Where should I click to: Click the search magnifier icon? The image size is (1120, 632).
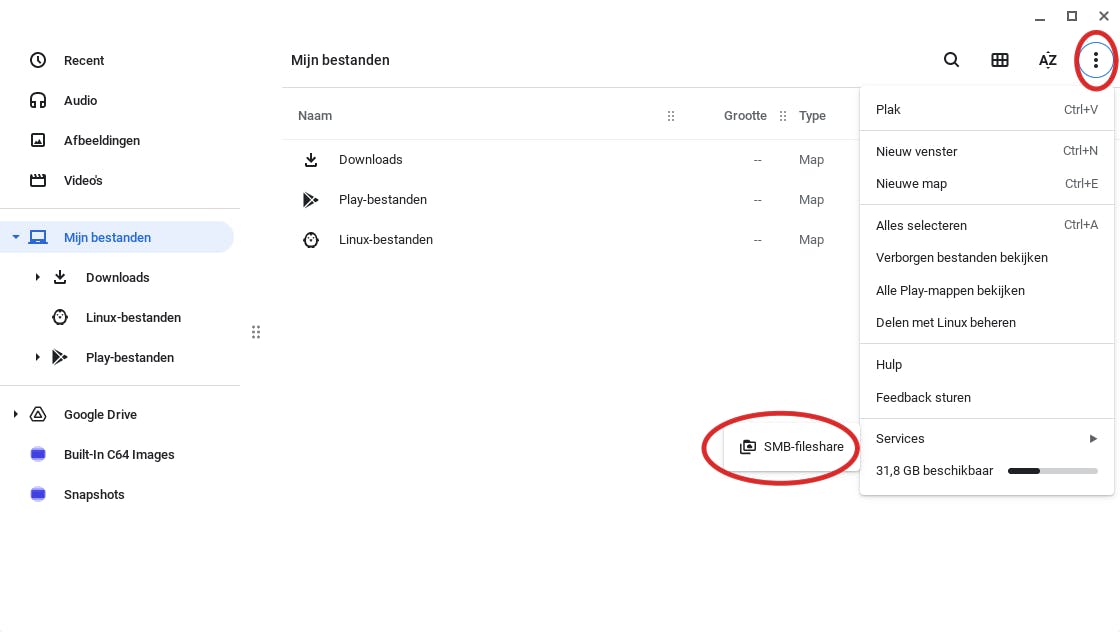tap(951, 60)
